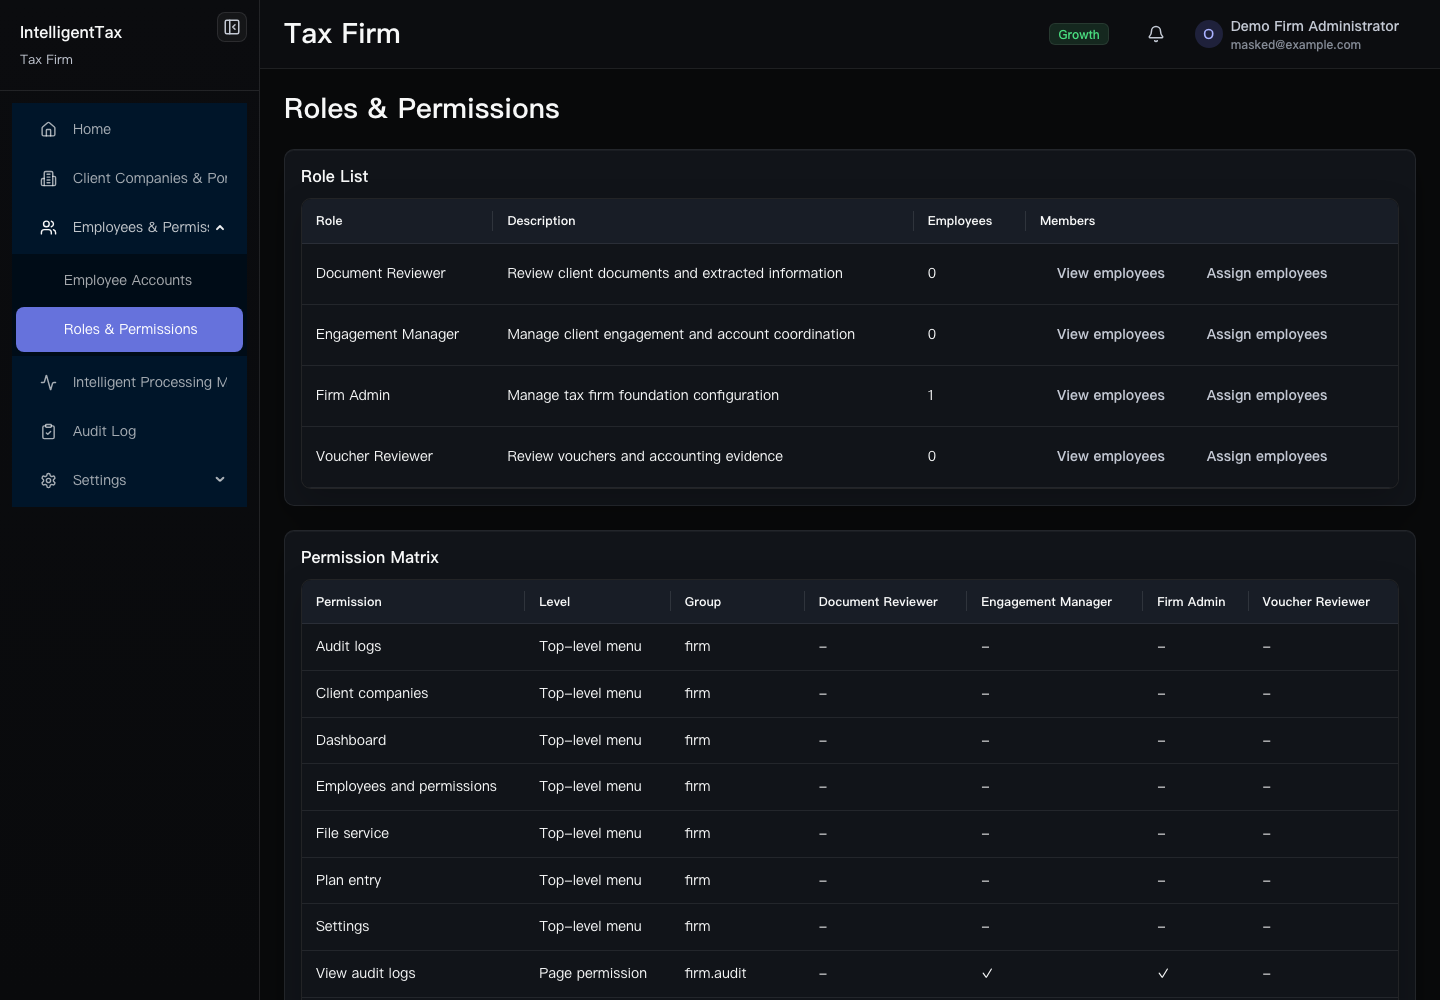Click View audit logs permission row

(x=850, y=974)
